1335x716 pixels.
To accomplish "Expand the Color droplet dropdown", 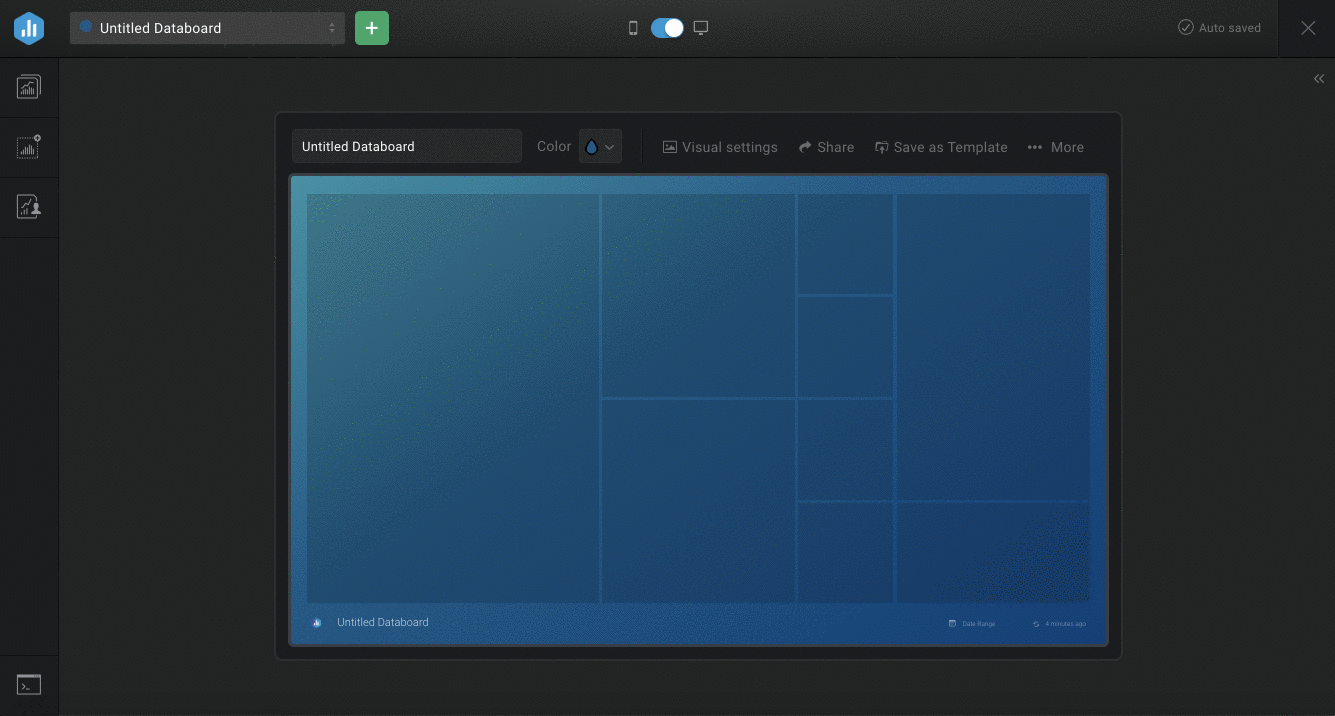I will point(600,147).
